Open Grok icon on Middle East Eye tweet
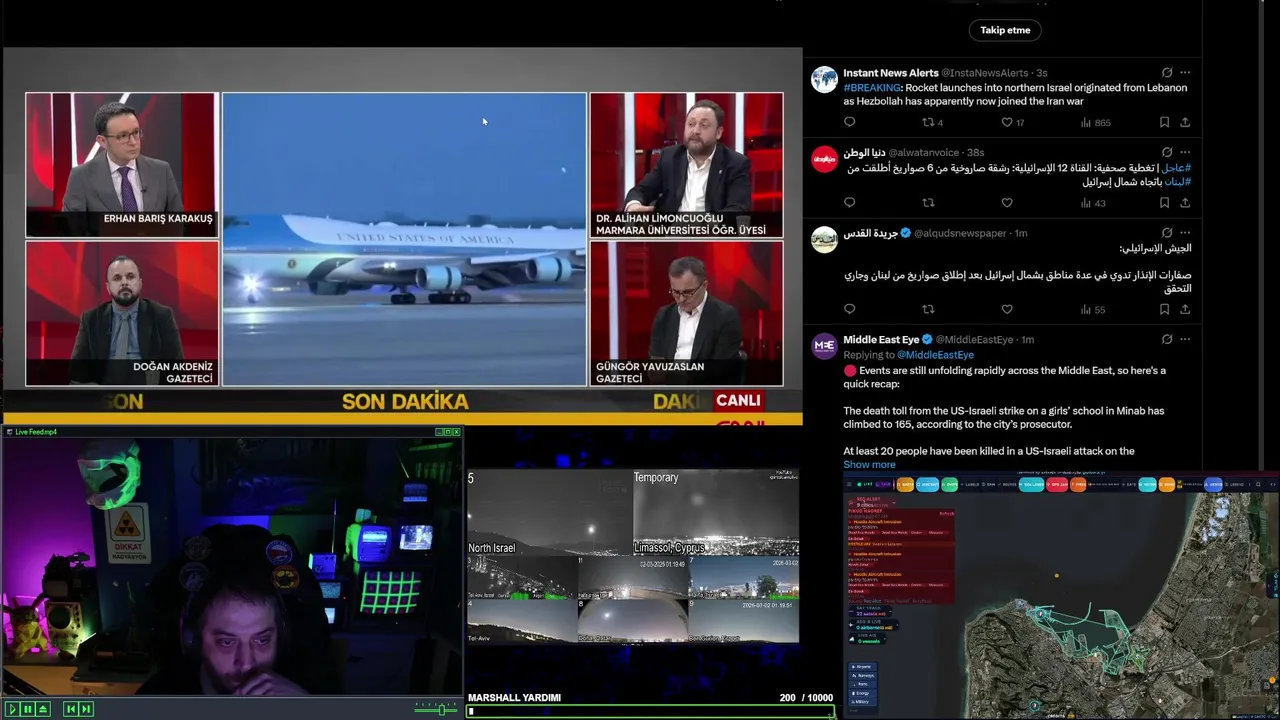 [x=1166, y=340]
